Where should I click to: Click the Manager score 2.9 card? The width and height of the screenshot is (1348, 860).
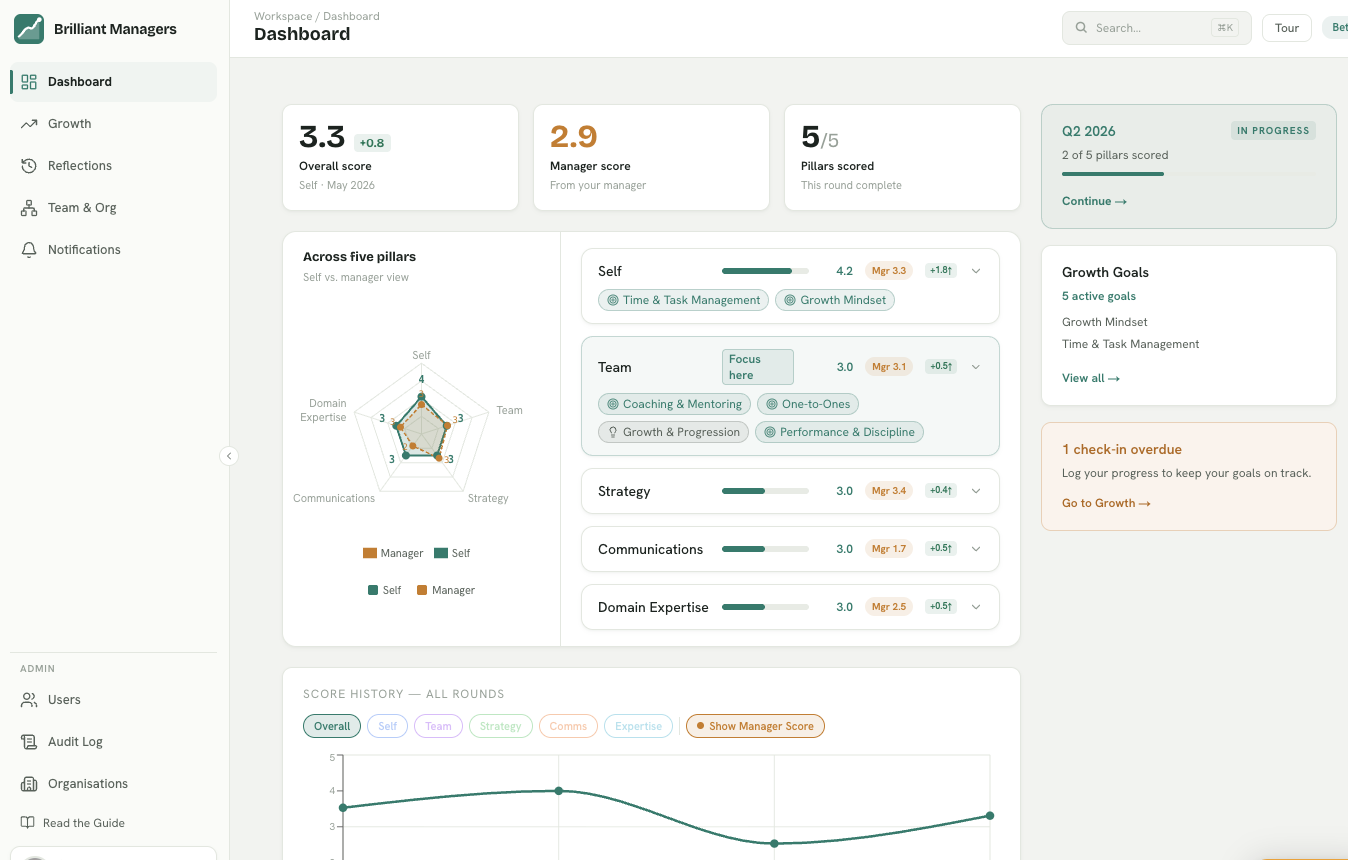pos(652,158)
